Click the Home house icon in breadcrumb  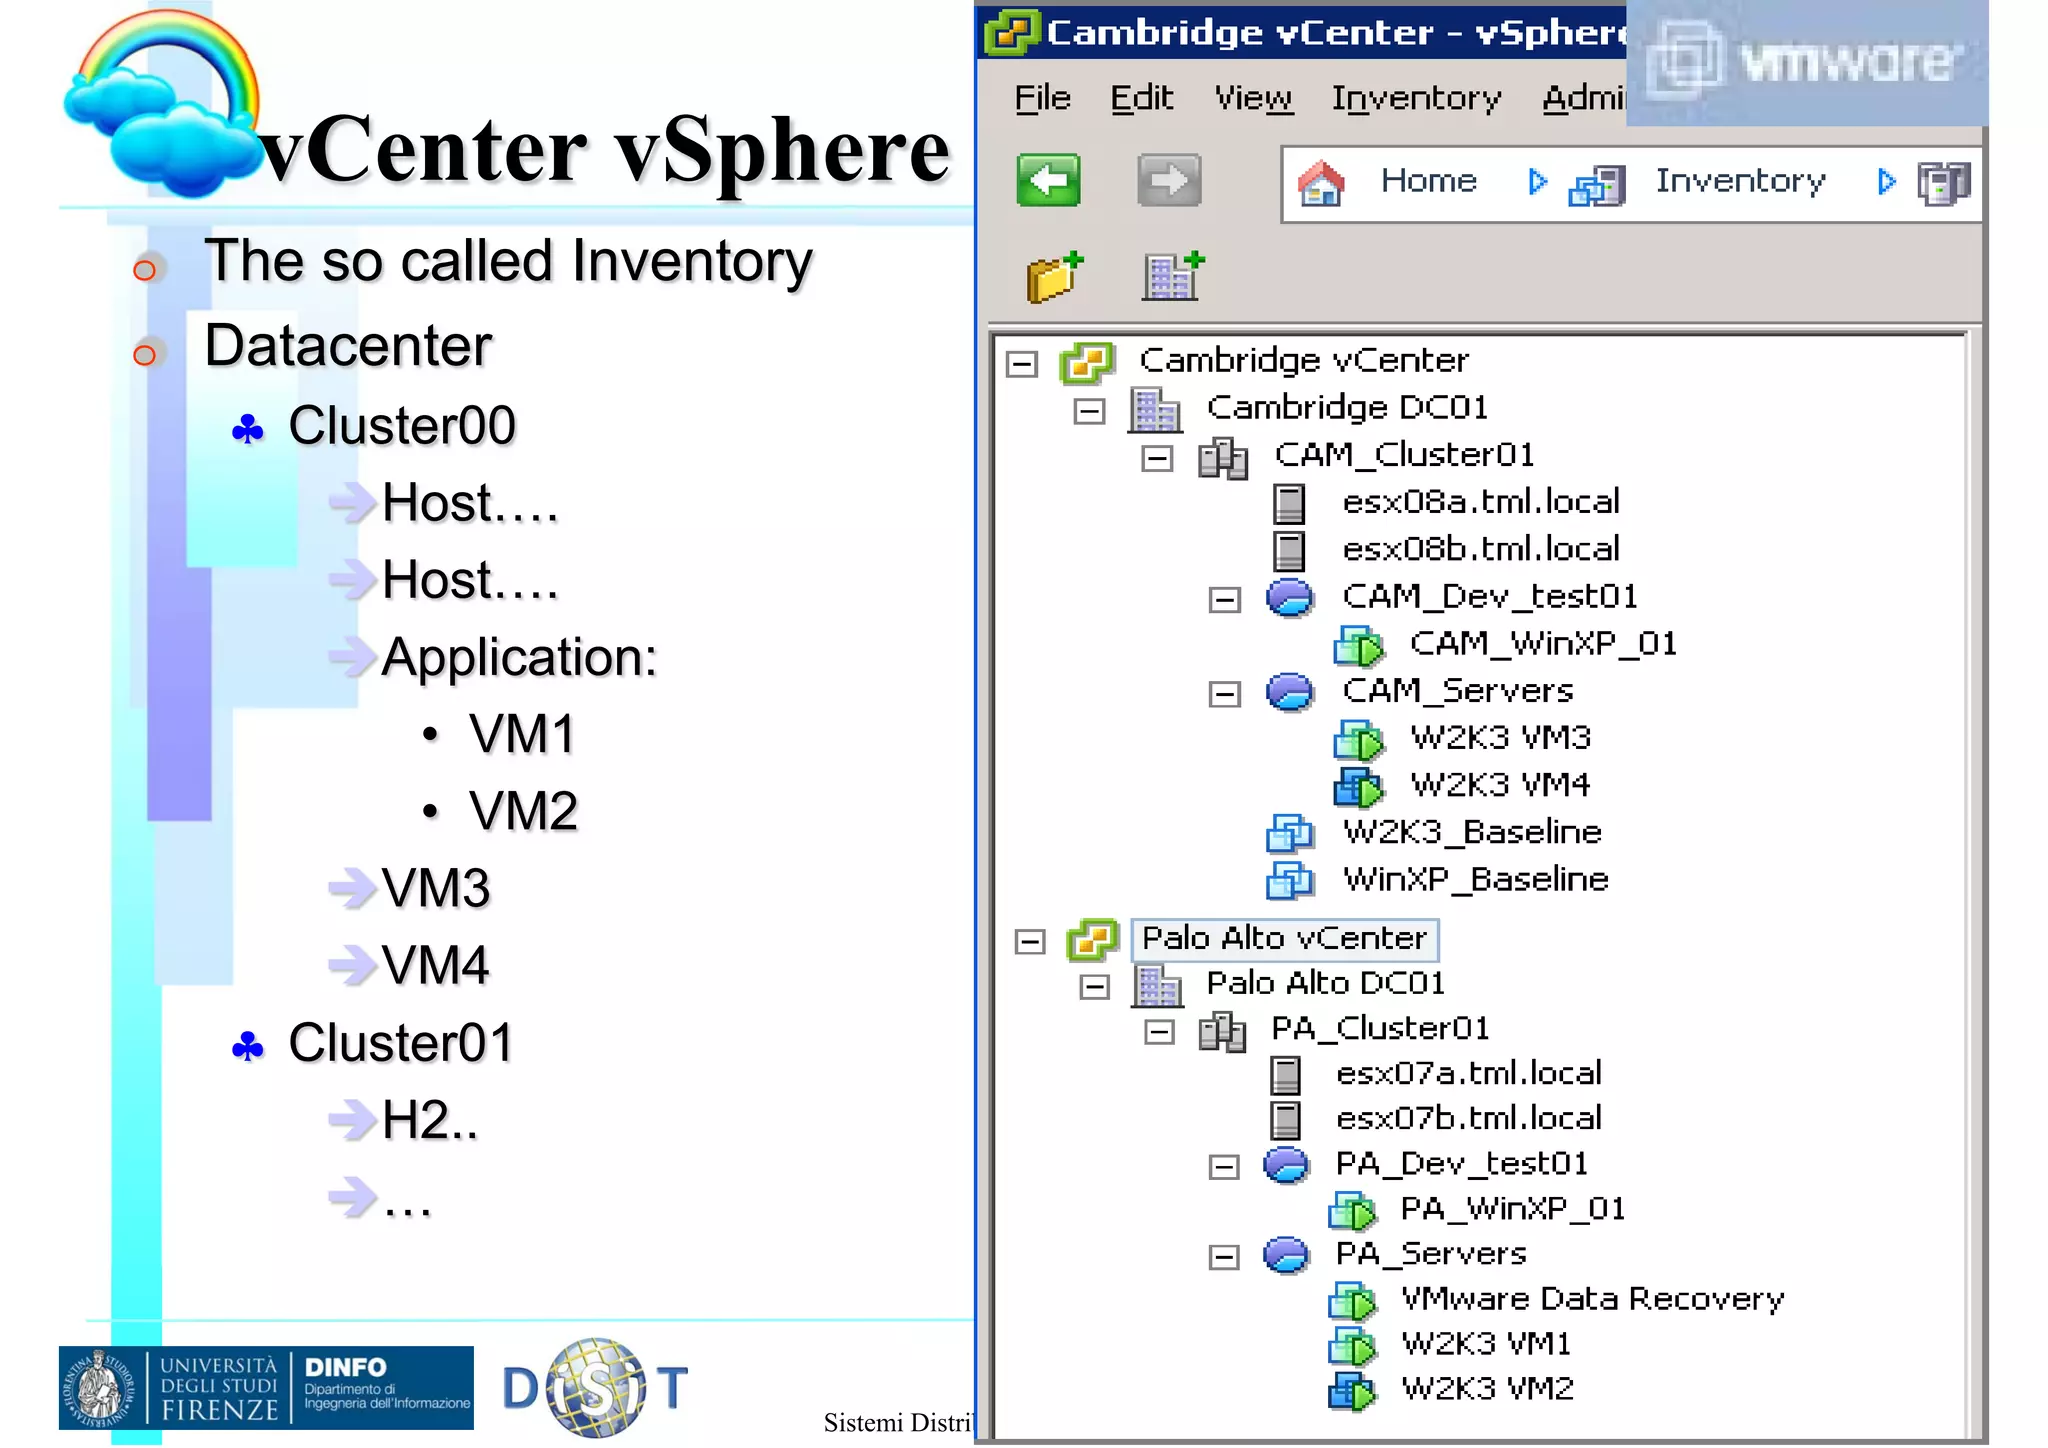(x=1321, y=183)
